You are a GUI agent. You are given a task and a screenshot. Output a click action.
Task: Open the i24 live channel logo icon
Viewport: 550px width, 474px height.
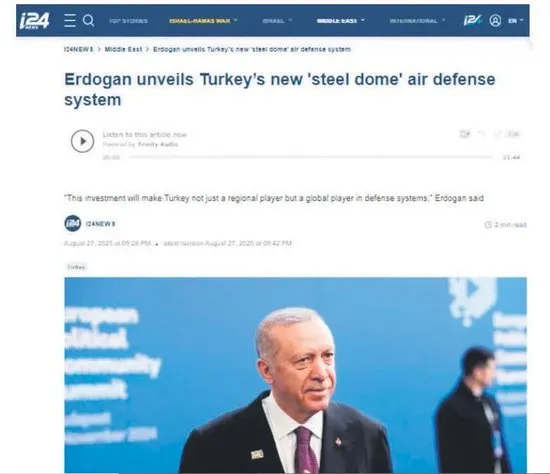tap(472, 20)
